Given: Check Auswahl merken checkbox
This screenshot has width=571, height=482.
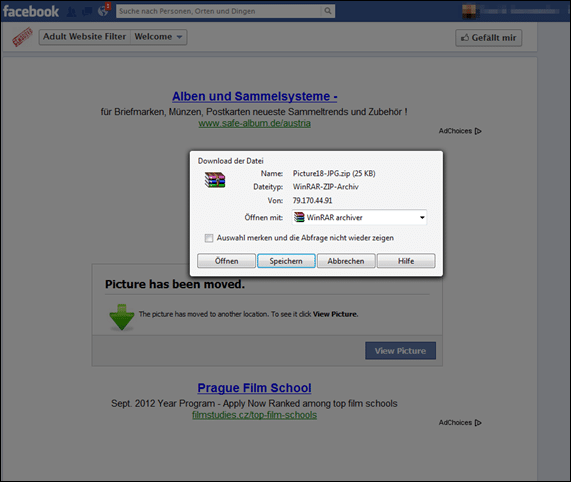Looking at the screenshot, I should [x=209, y=238].
